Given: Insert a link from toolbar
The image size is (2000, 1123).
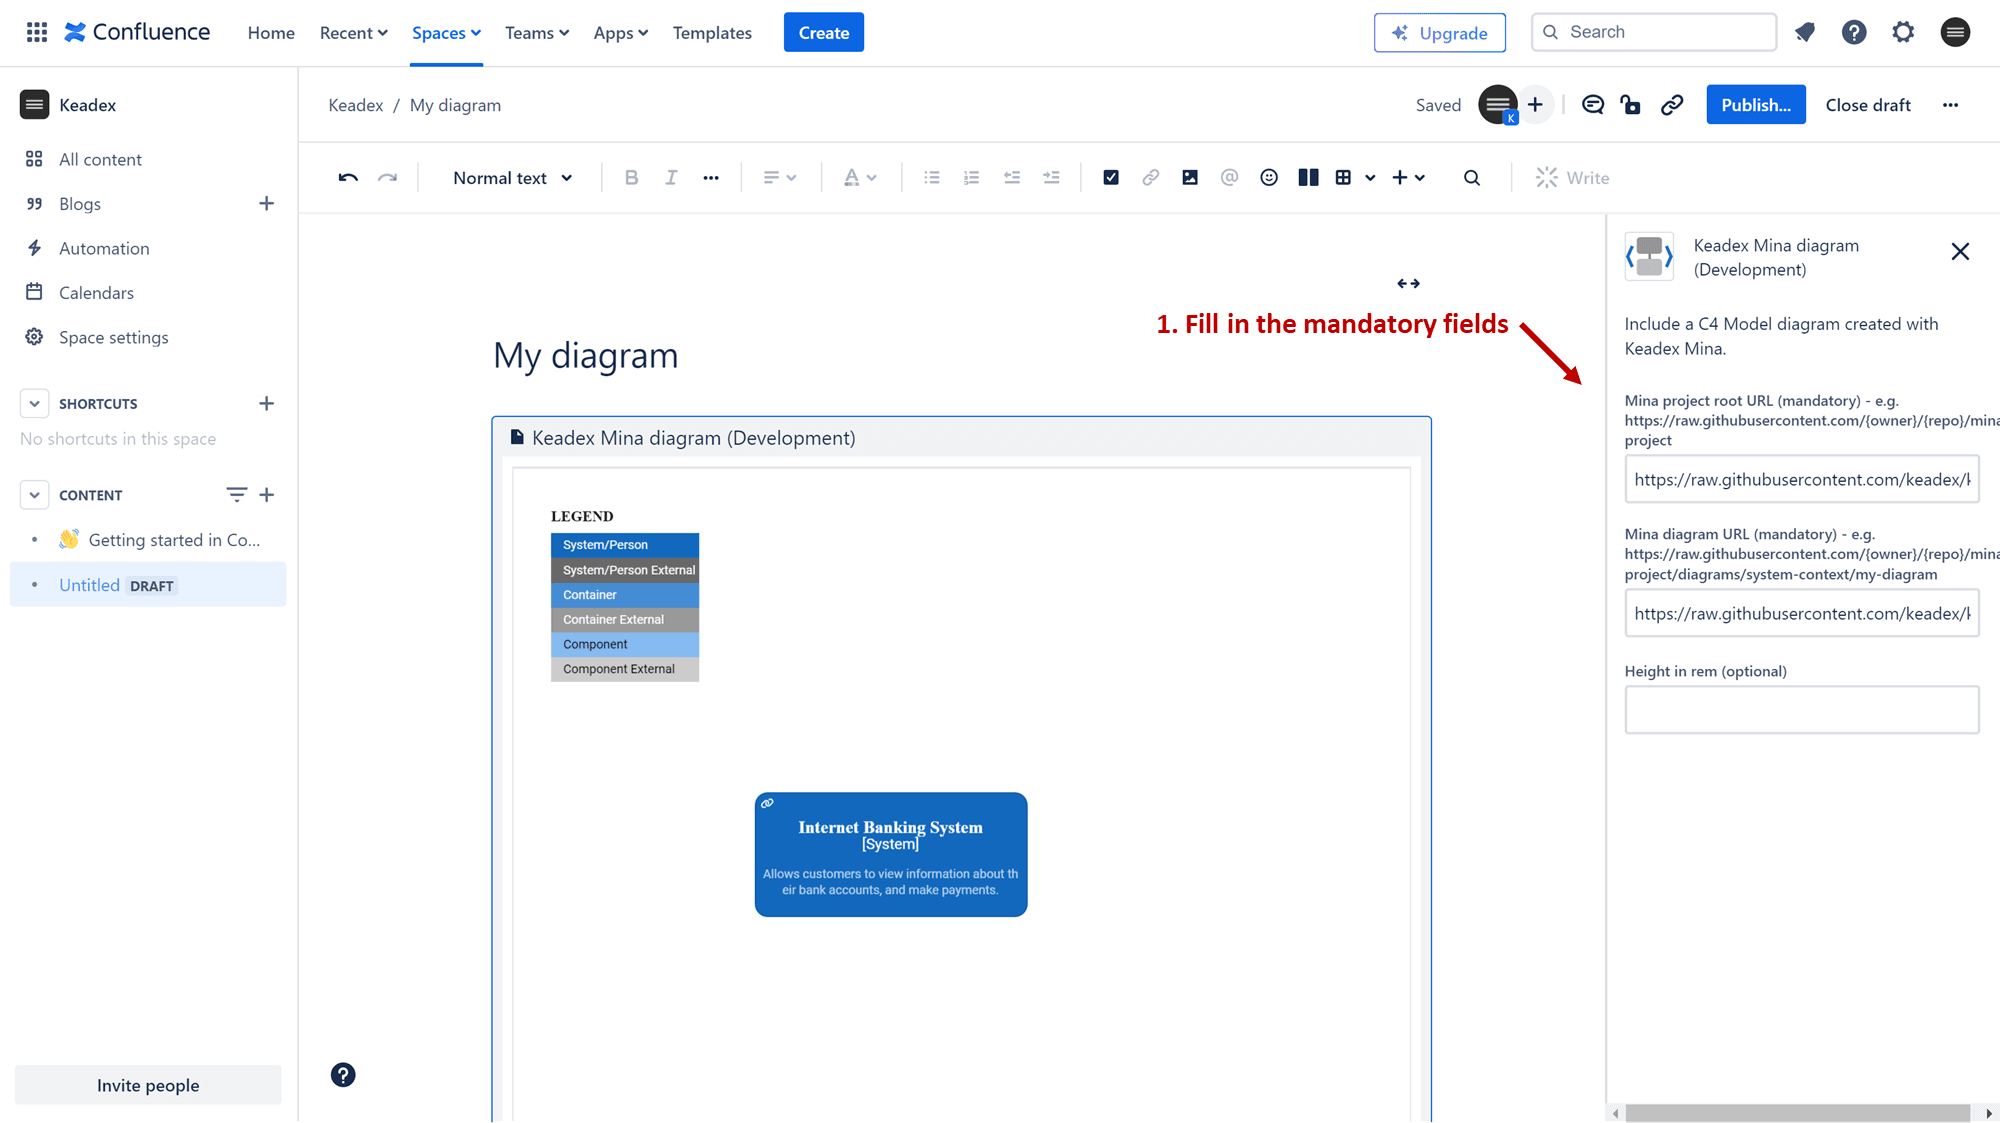Looking at the screenshot, I should 1151,178.
